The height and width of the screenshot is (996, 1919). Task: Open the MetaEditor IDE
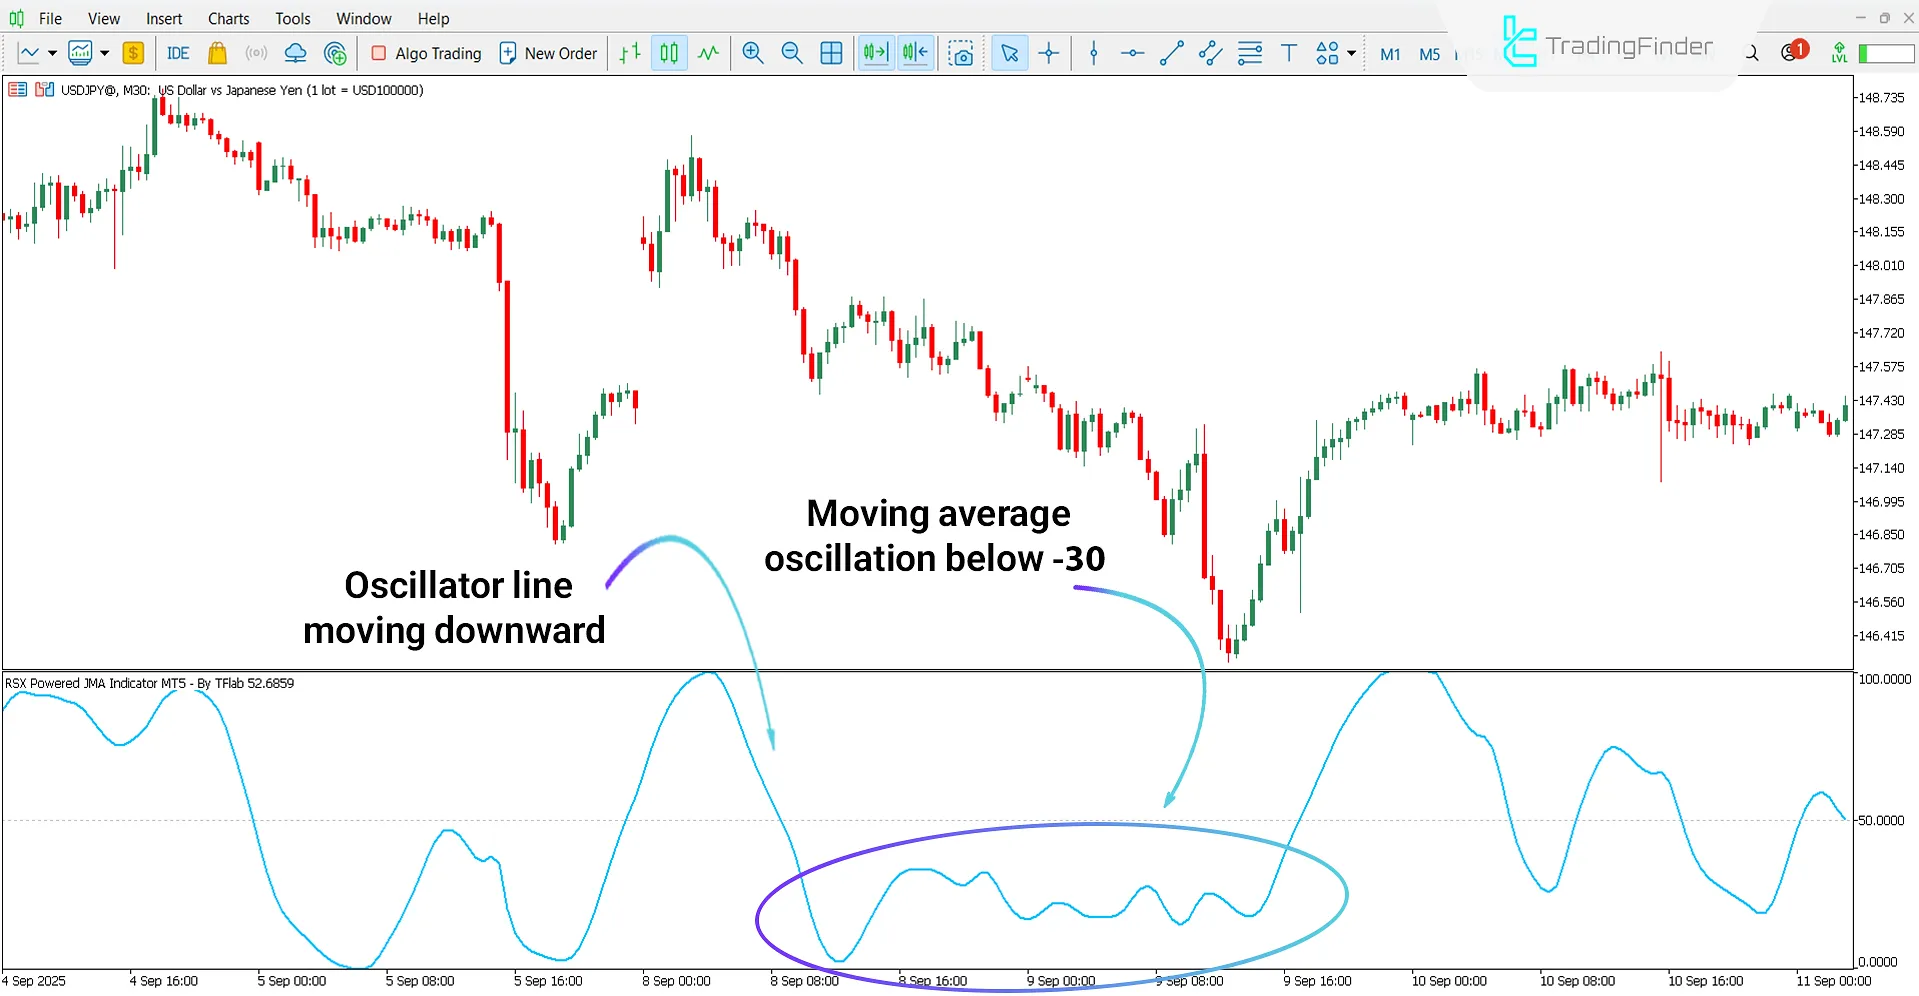point(178,53)
